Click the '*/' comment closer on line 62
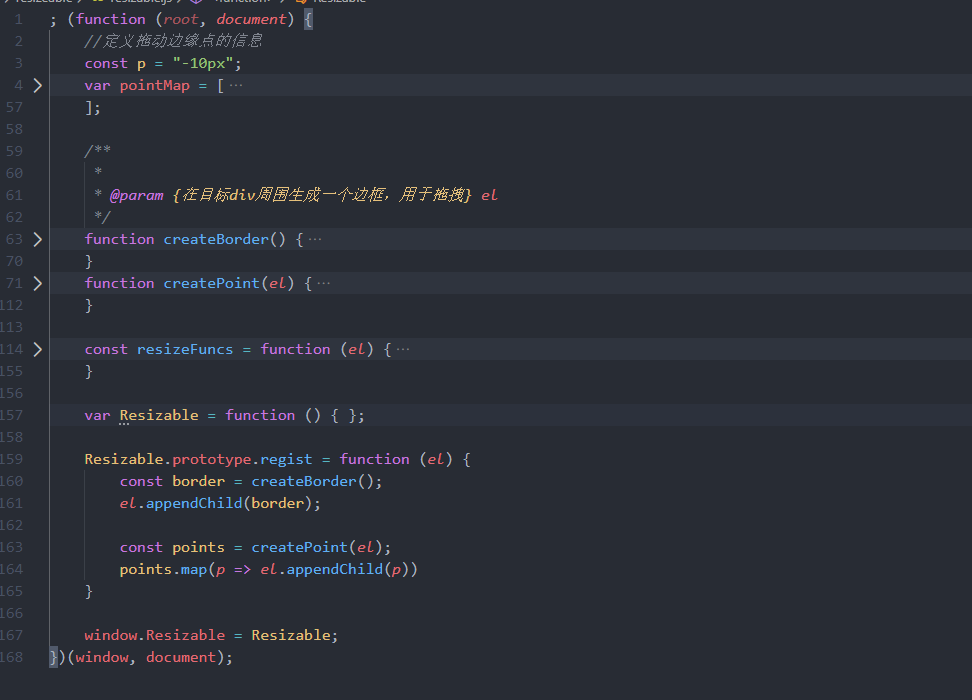Screen dimensions: 972x700 click(102, 217)
